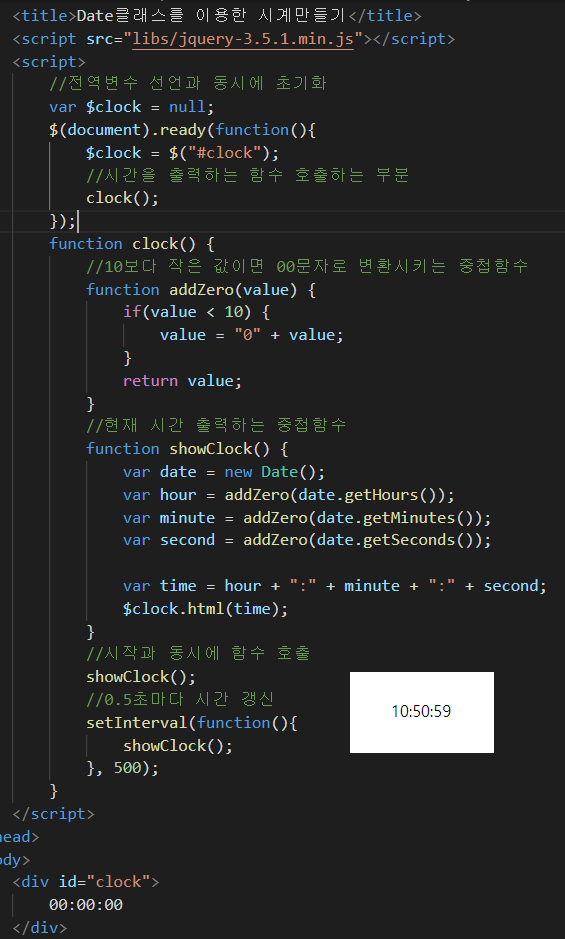Viewport: 565px width, 939px height.
Task: Click the title text 'Date클래스를 이용한 시계만들기'
Action: (x=212, y=16)
